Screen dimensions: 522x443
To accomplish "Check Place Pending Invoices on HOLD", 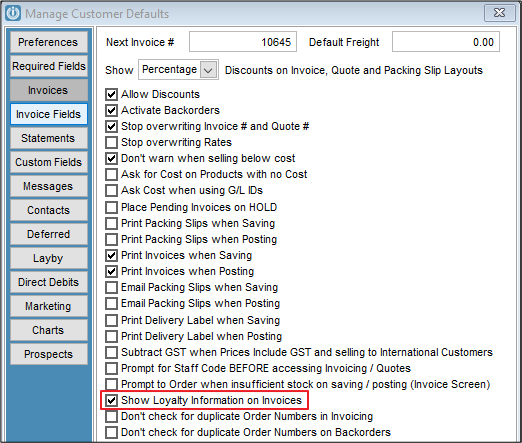I will (x=111, y=207).
